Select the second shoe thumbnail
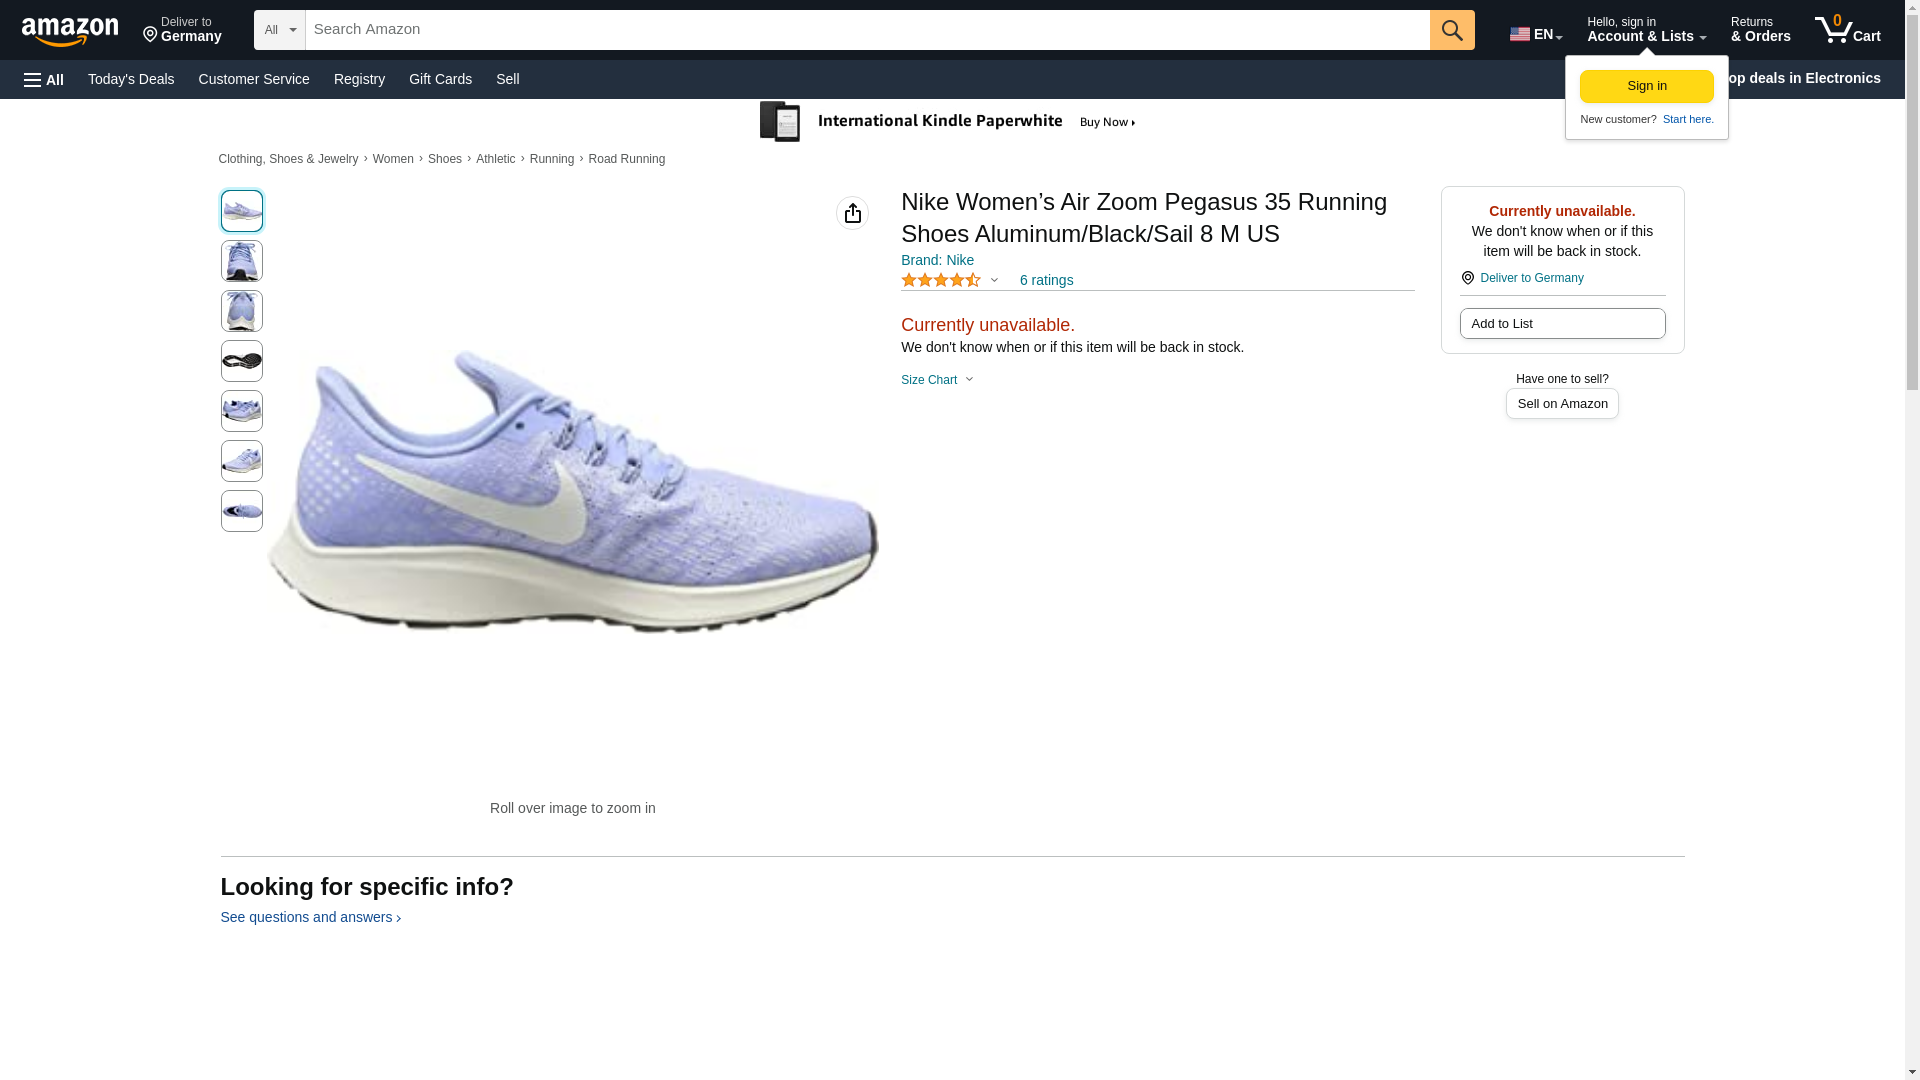 [242, 261]
